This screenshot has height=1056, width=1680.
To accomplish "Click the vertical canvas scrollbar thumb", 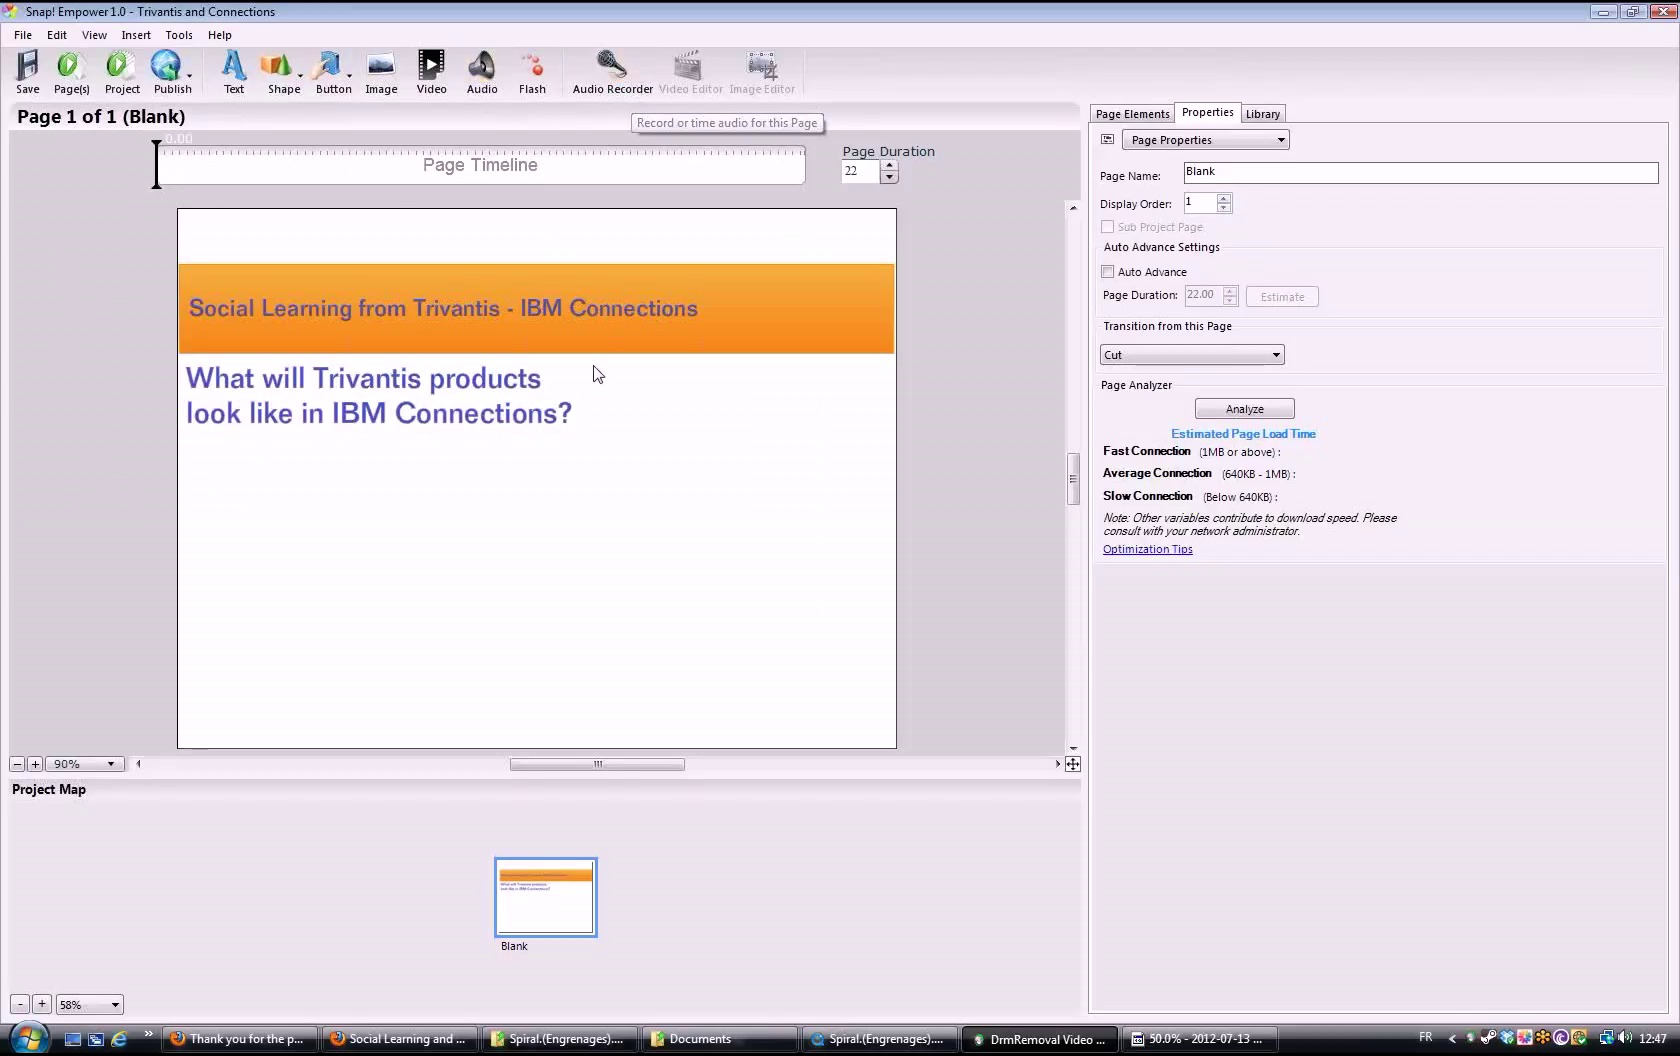I will [x=1073, y=479].
